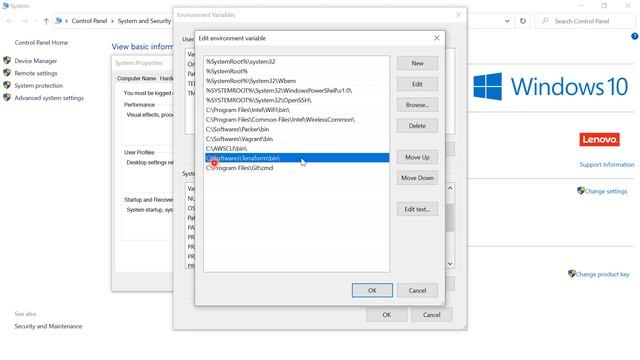Go up one level in Control Panel
Screen dimensions: 640x360
pyautogui.click(x=46, y=21)
